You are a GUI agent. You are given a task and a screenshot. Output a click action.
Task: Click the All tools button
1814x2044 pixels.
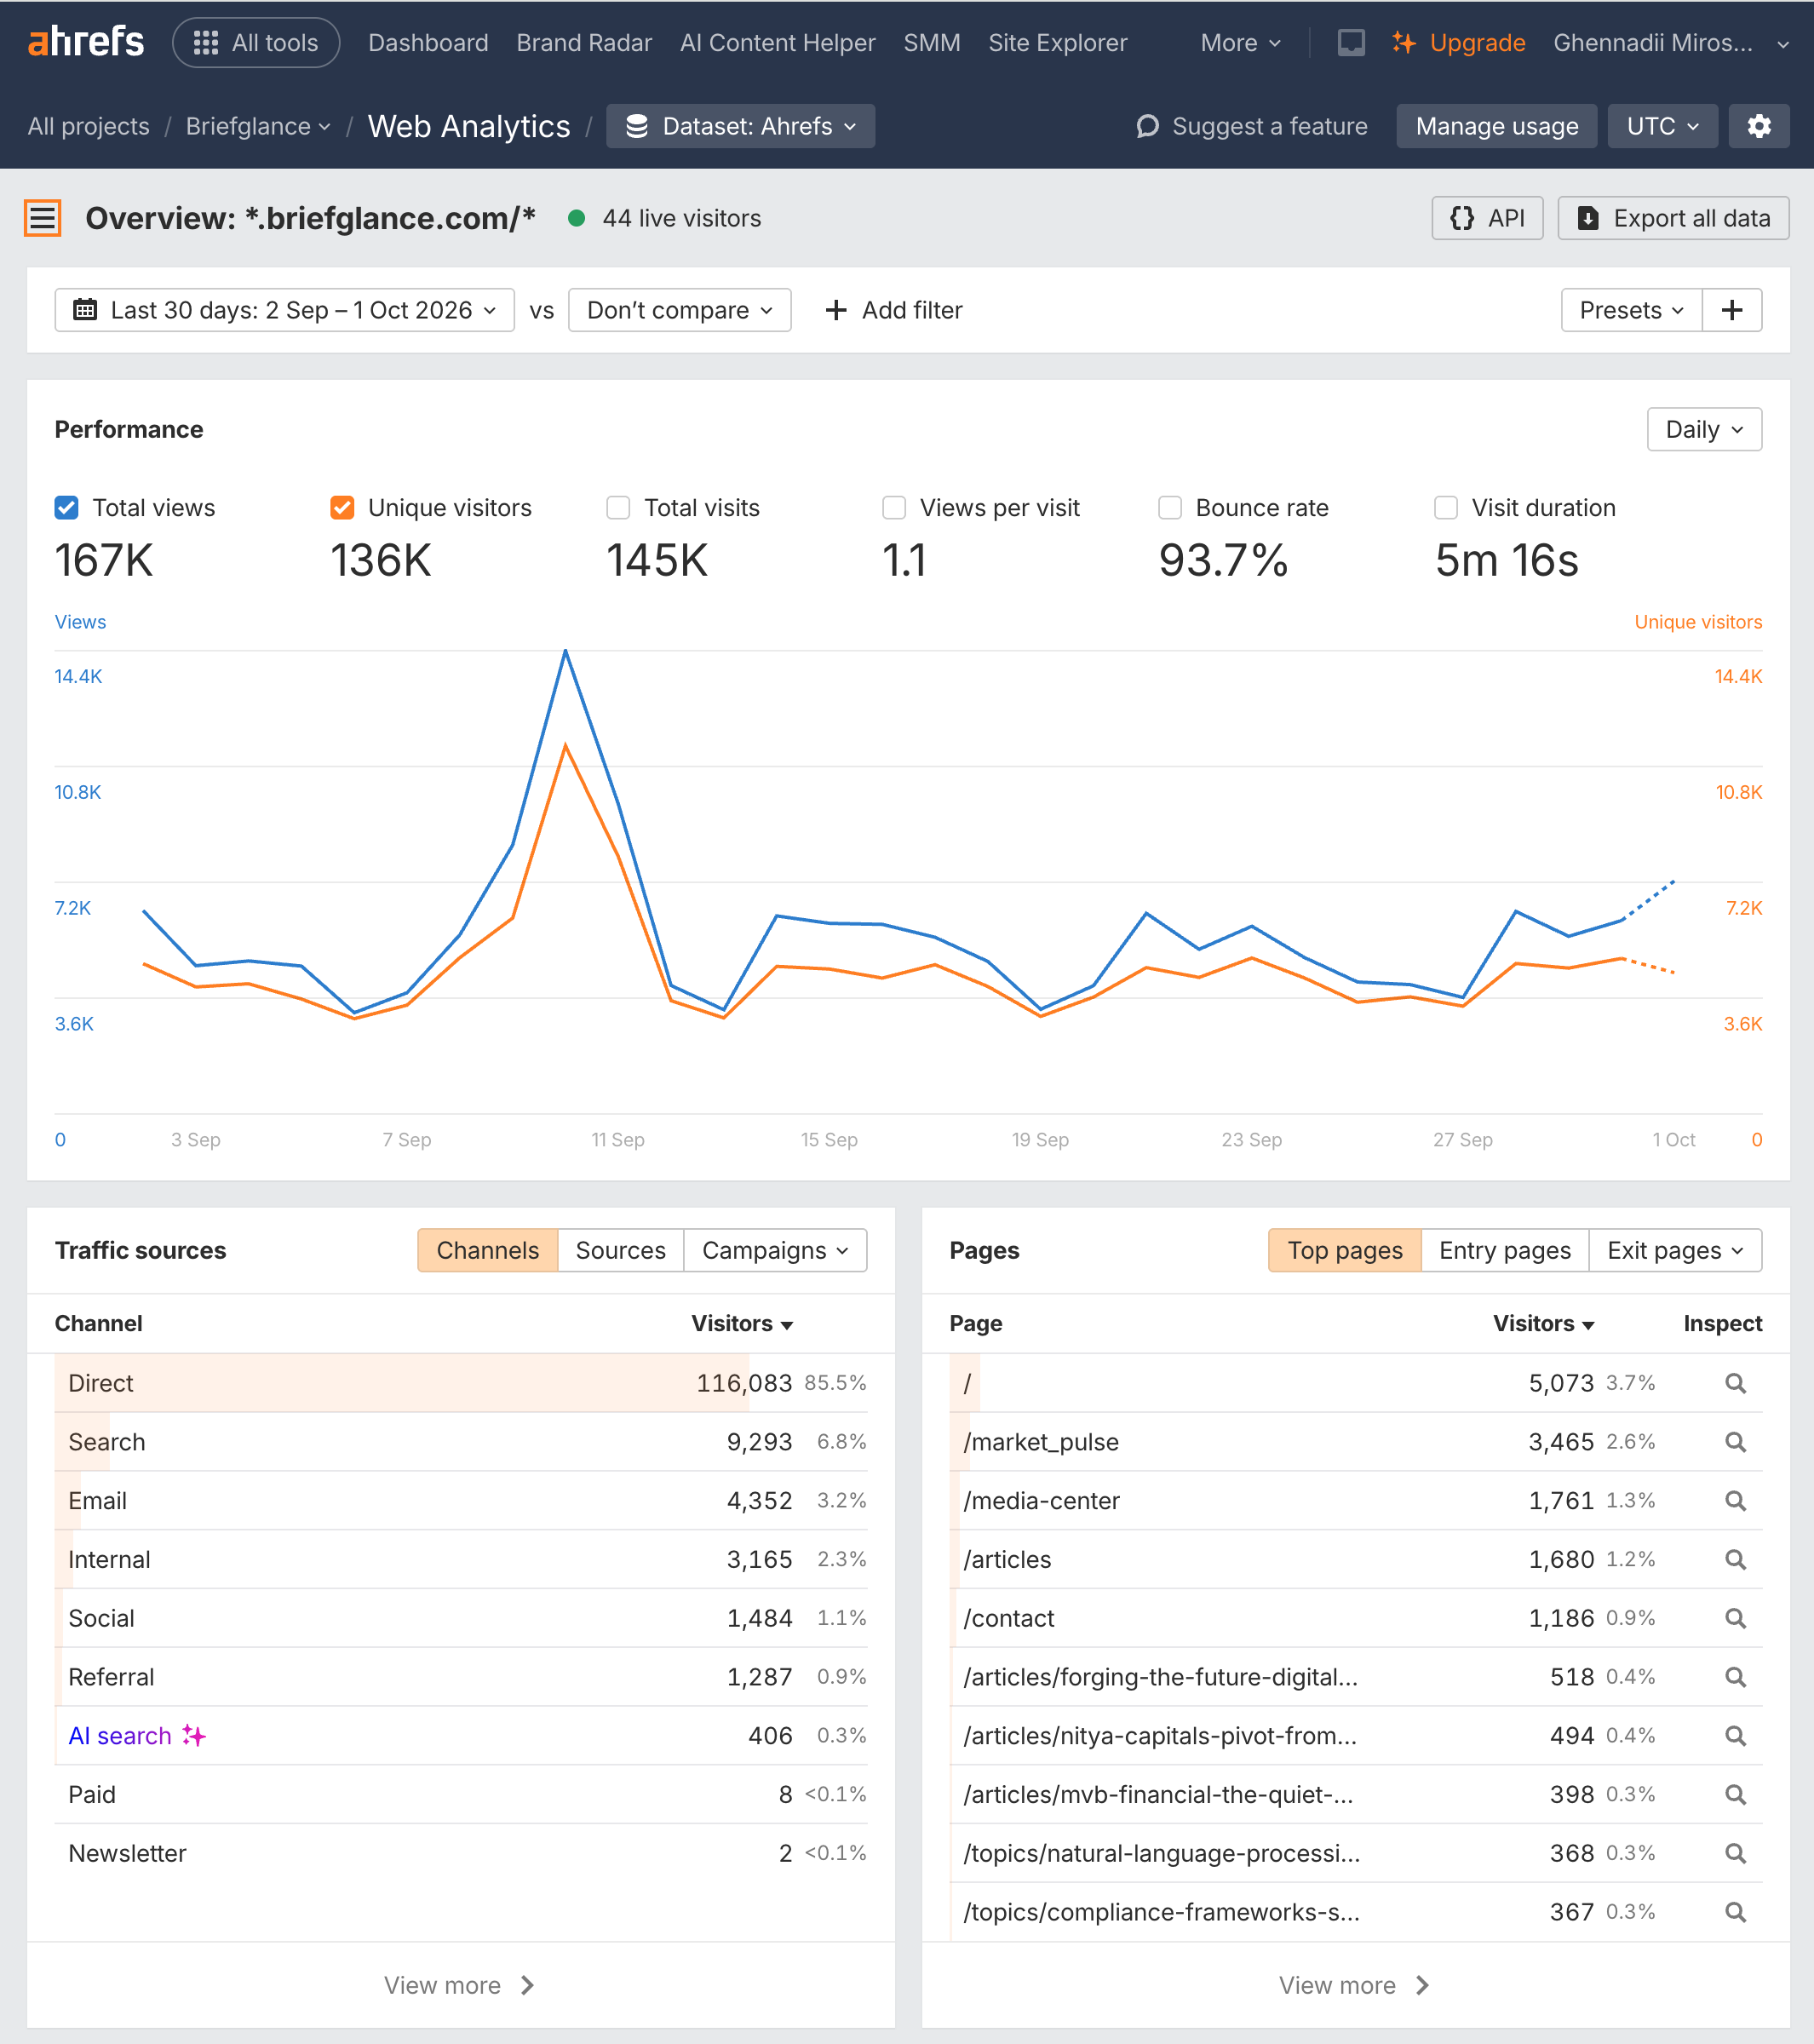tap(256, 43)
